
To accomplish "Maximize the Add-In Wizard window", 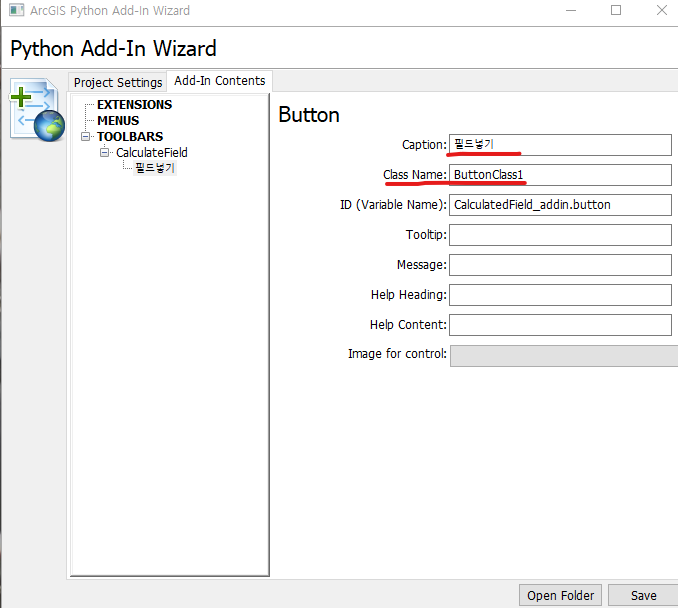I will [616, 10].
